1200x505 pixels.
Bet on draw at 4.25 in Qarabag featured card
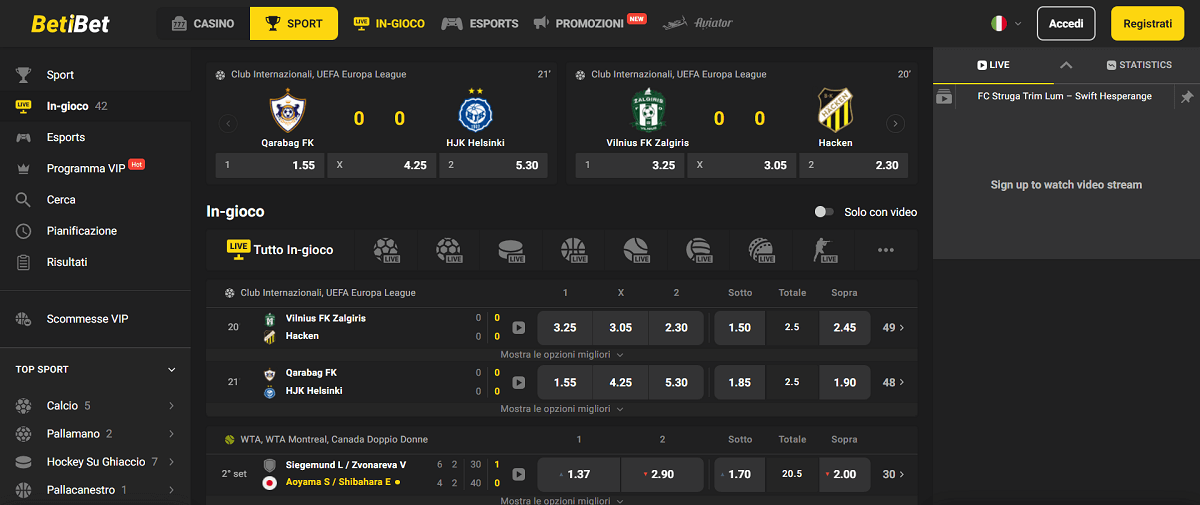(381, 165)
